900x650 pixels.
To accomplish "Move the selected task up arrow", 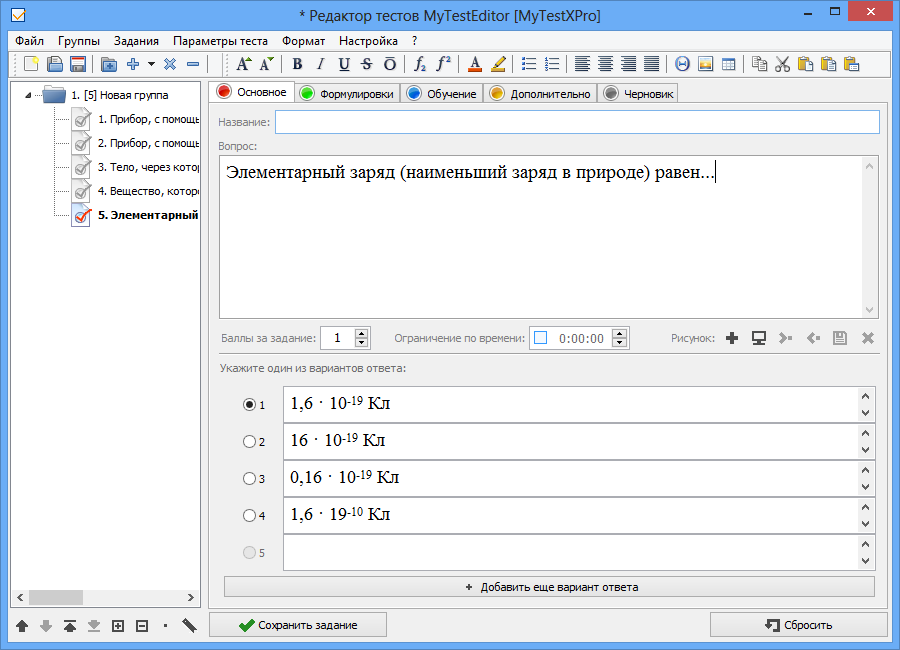I will (22, 626).
